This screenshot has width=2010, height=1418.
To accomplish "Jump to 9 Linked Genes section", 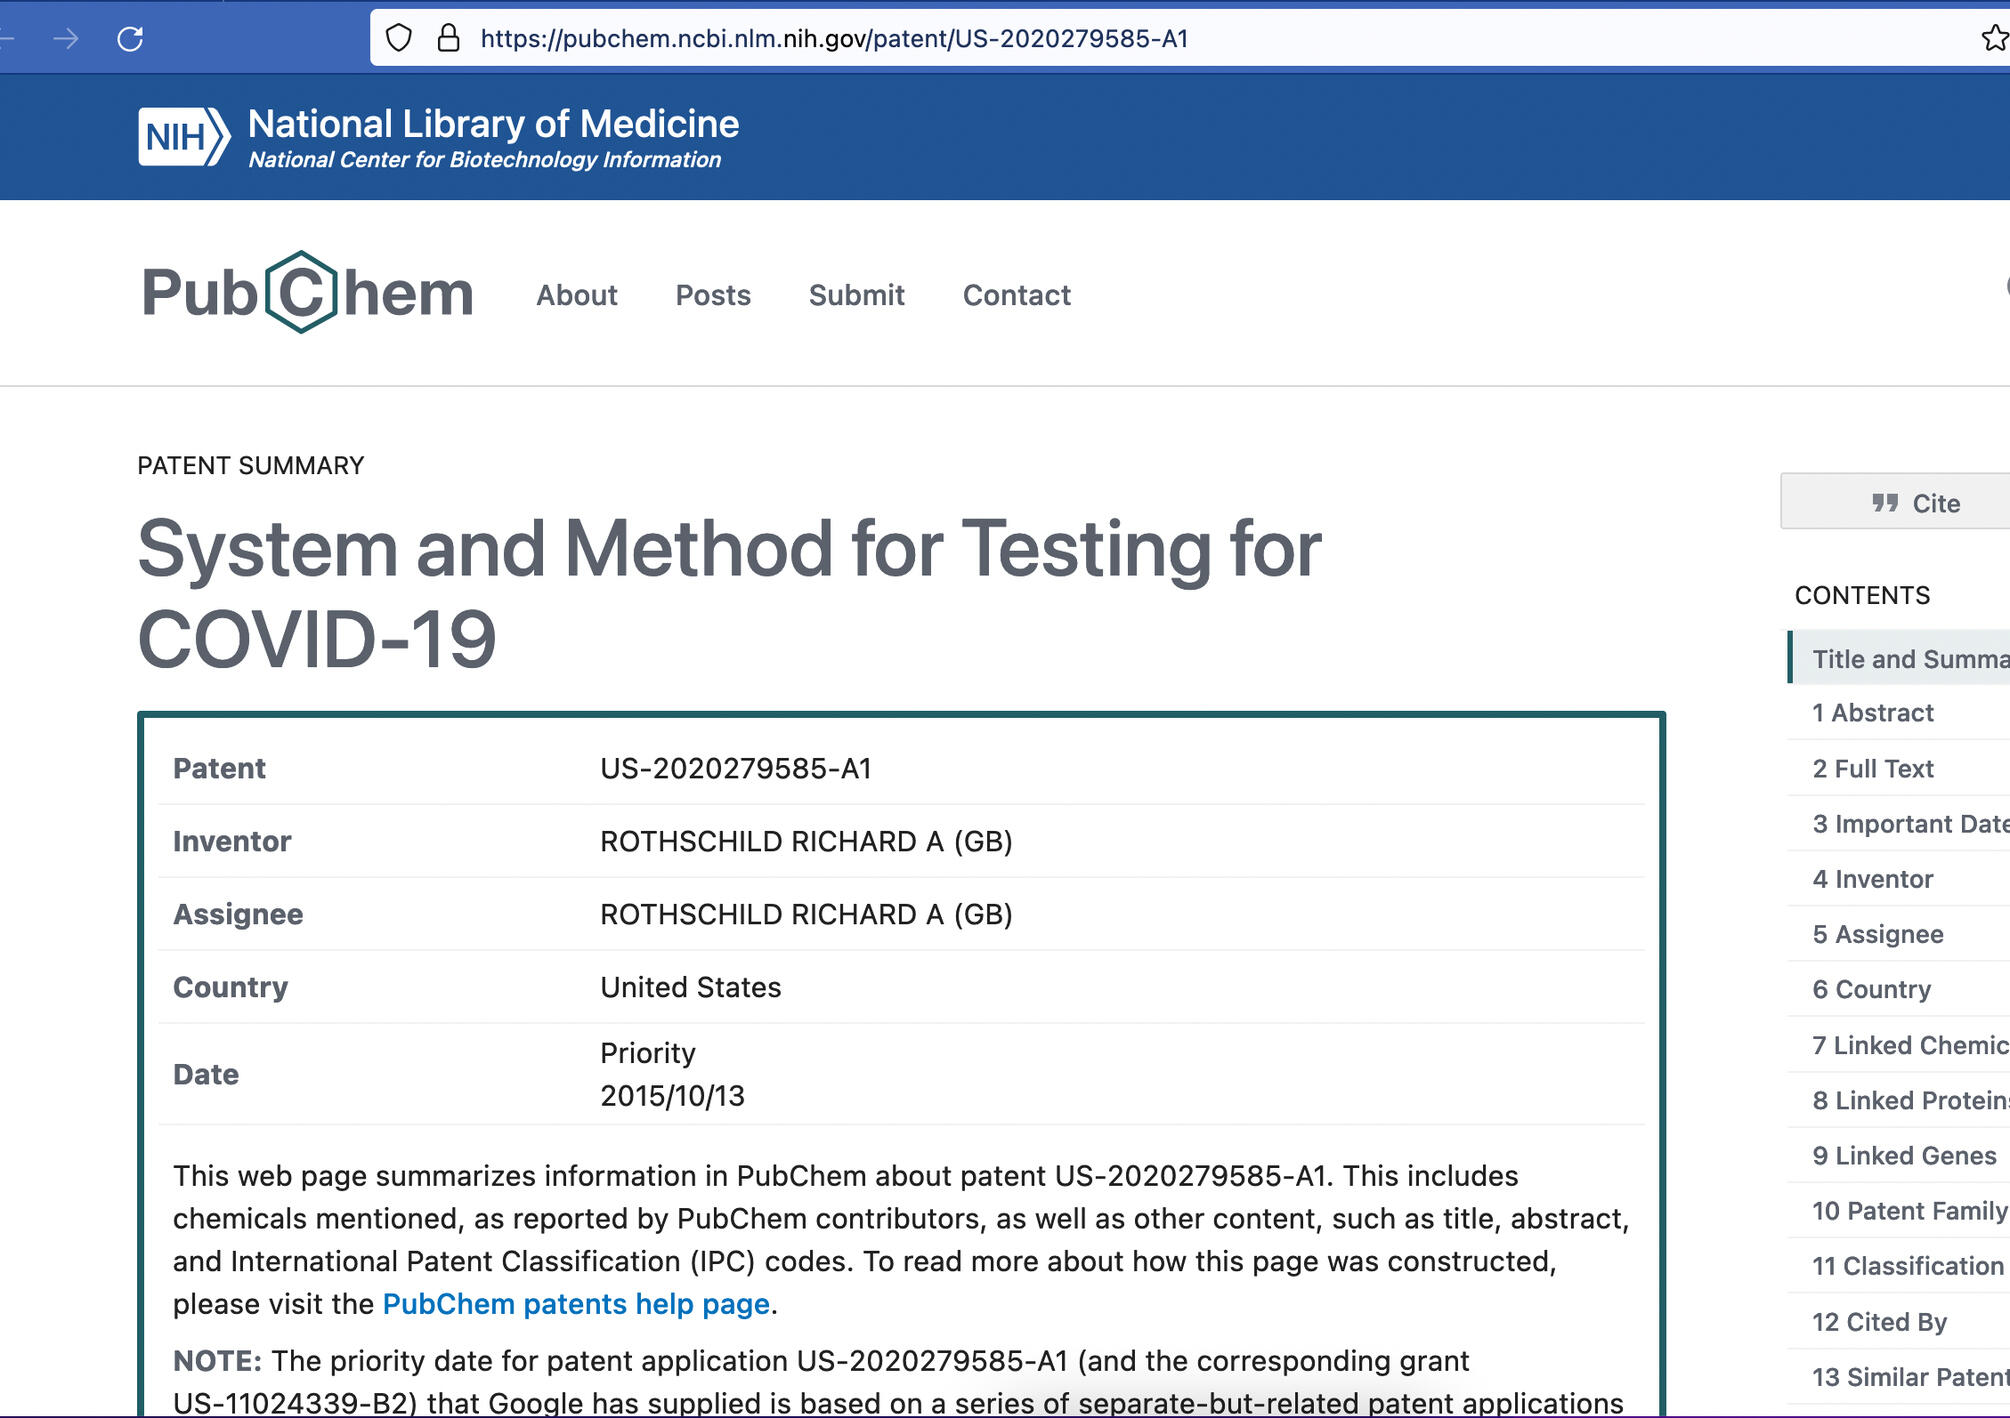I will (1904, 1156).
